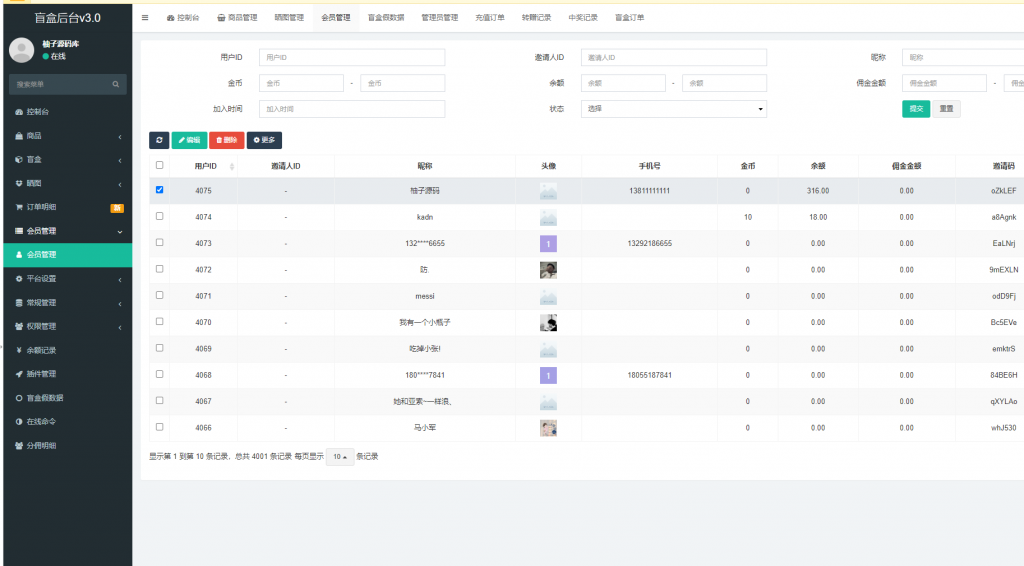1024x566 pixels.
Task: Check the checkbox for user 4071
Action: click(159, 295)
